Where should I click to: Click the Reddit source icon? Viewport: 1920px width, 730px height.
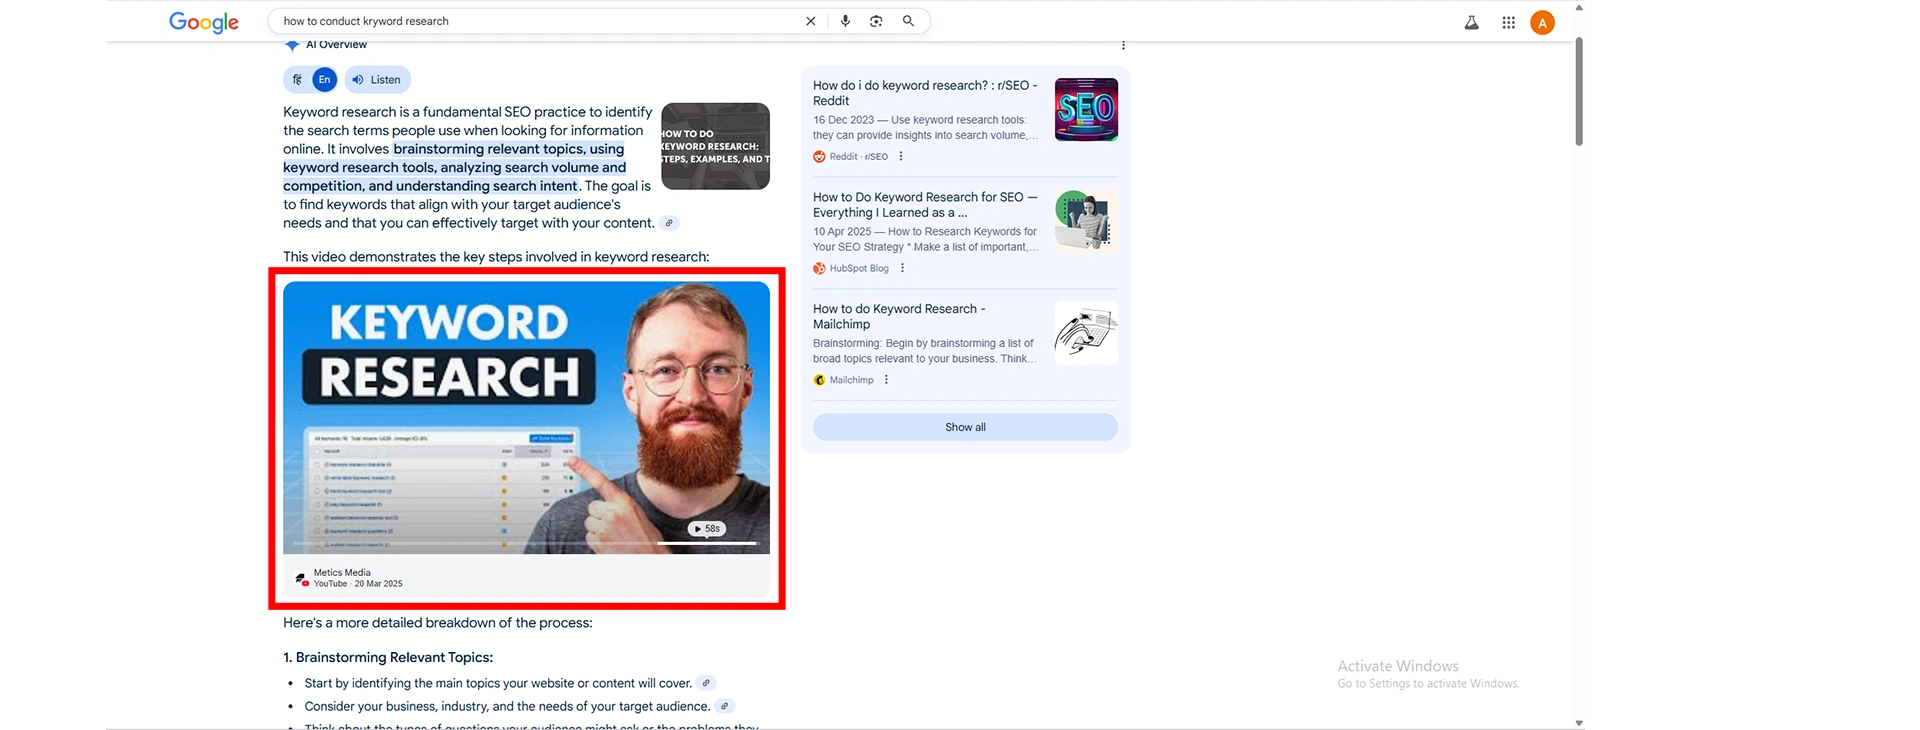[x=819, y=156]
